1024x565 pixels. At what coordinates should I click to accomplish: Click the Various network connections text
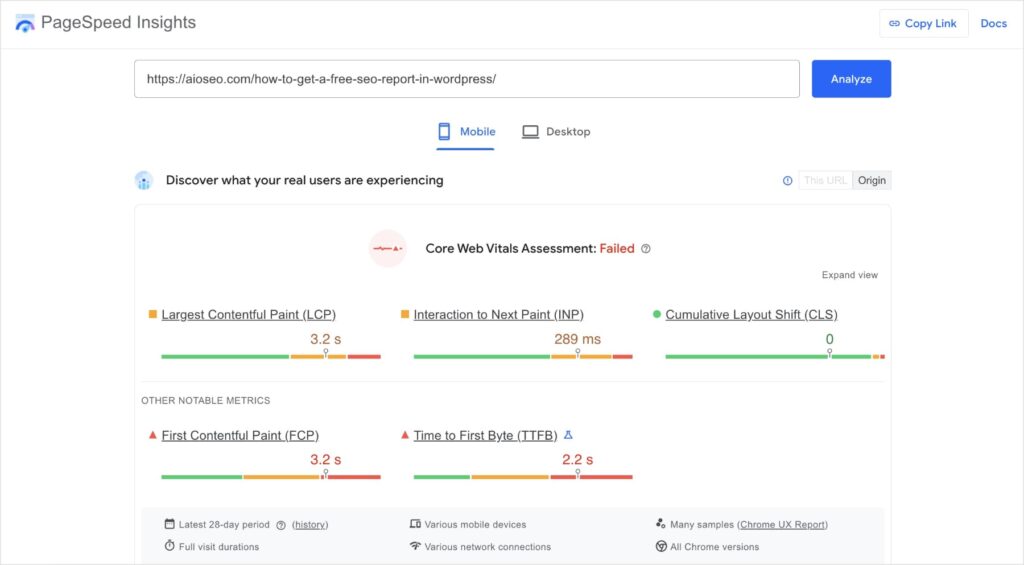488,547
